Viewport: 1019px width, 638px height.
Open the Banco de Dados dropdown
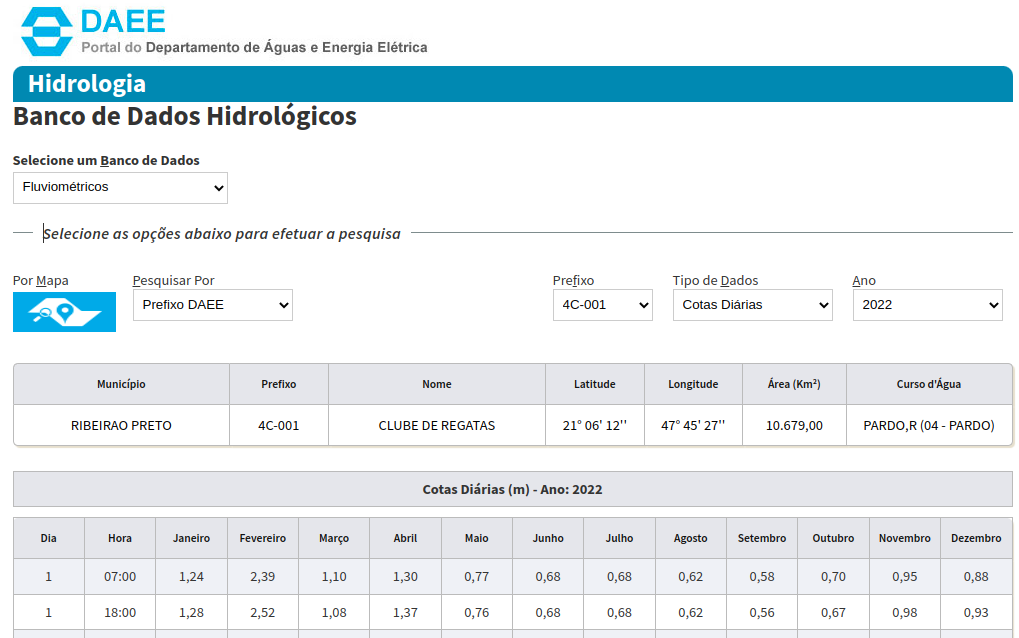120,187
